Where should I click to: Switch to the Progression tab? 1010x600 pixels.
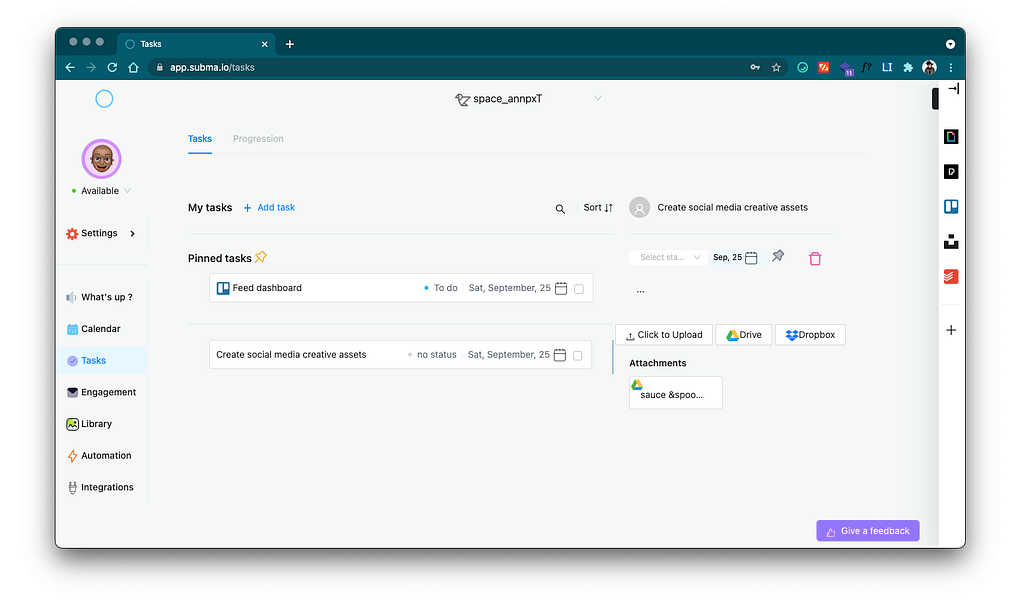[x=258, y=139]
